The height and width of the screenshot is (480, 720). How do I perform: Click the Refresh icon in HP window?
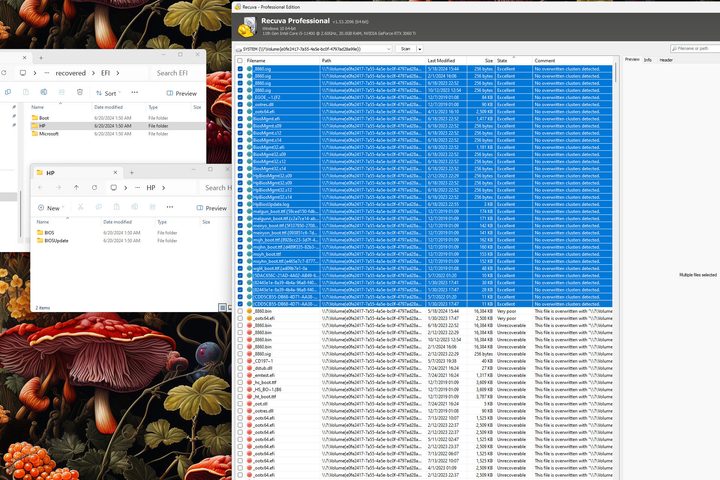[94, 187]
